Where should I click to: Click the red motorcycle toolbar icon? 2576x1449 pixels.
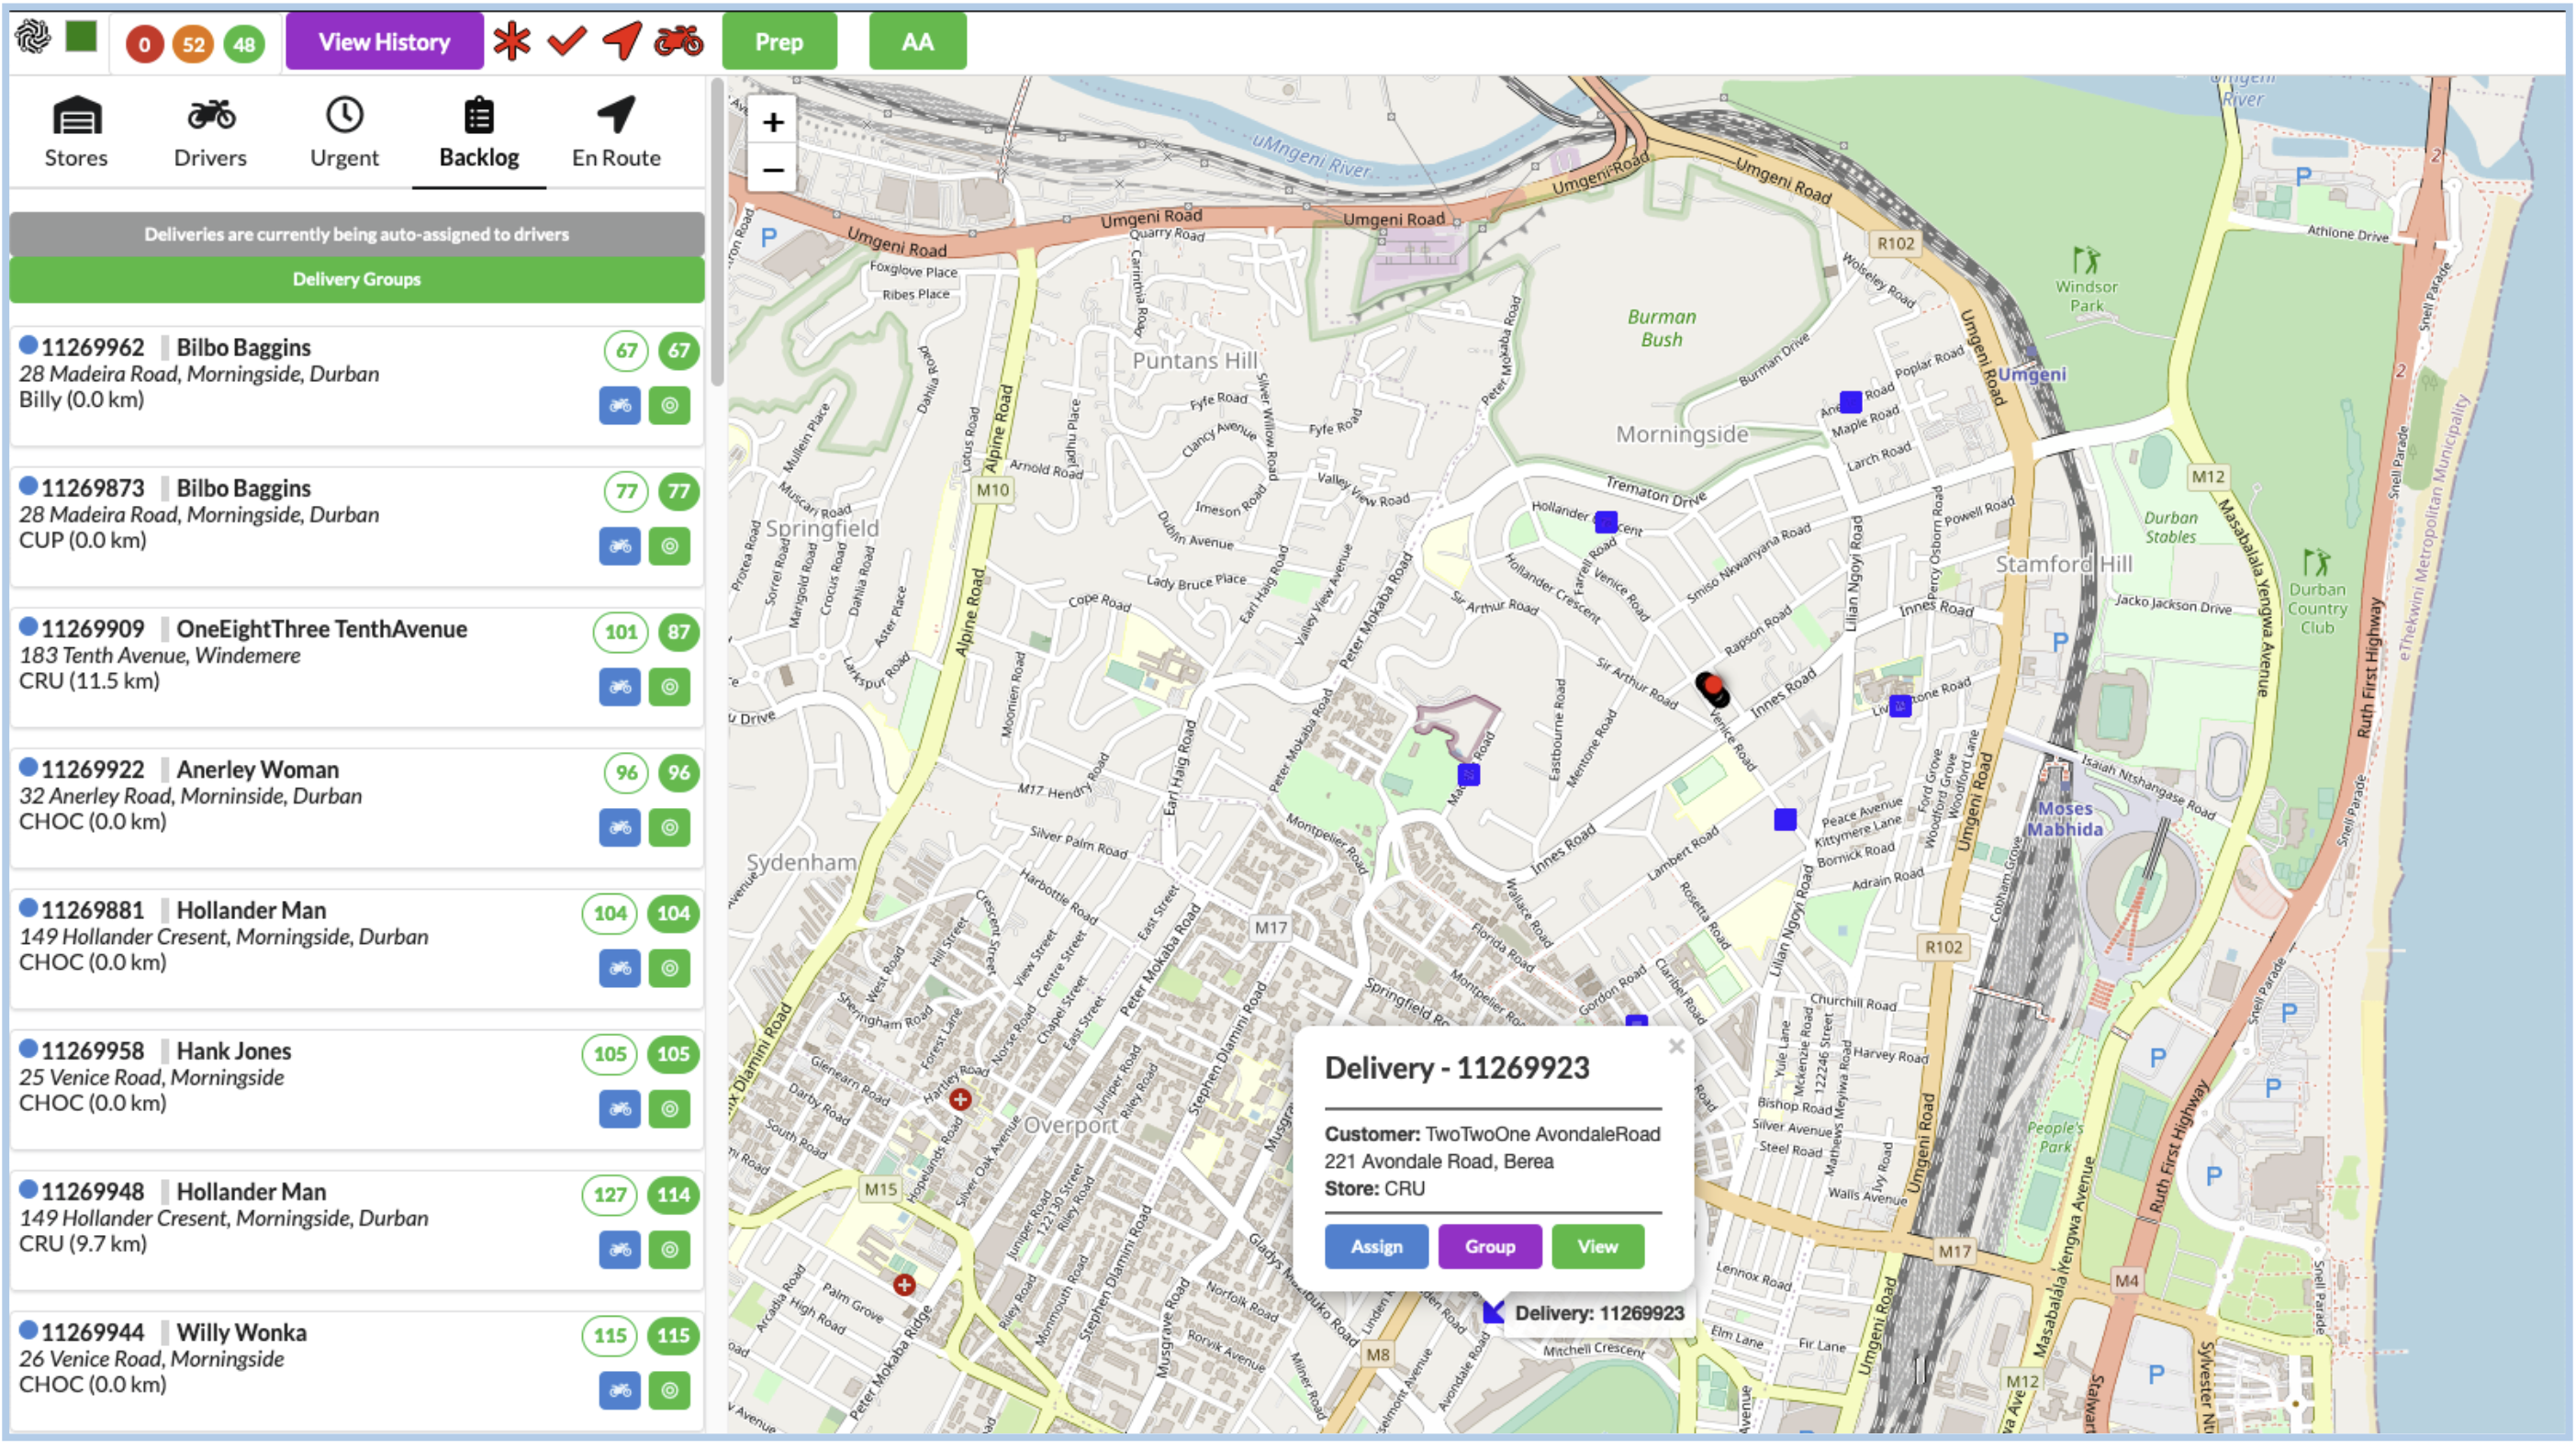[679, 42]
